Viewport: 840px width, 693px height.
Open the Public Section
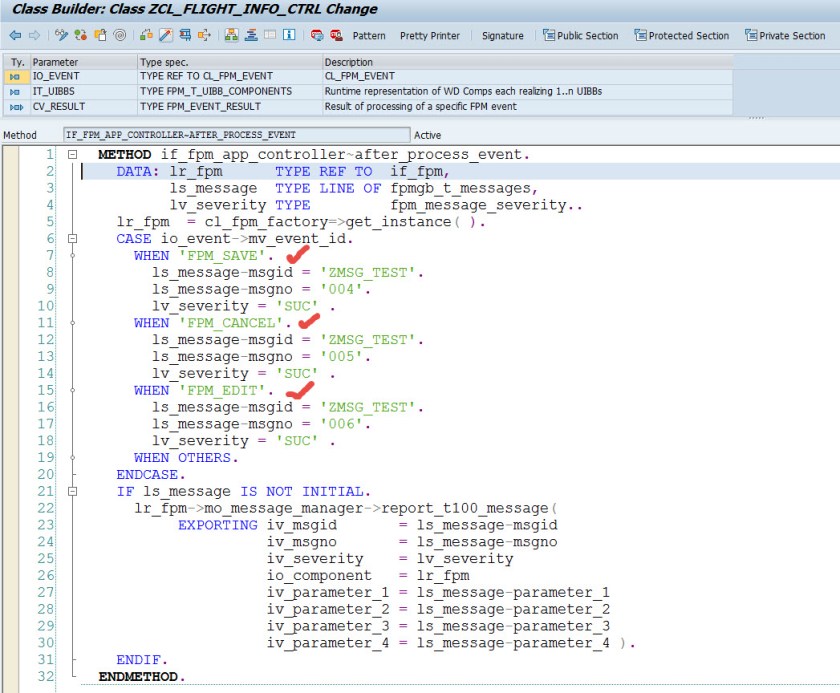click(x=580, y=35)
